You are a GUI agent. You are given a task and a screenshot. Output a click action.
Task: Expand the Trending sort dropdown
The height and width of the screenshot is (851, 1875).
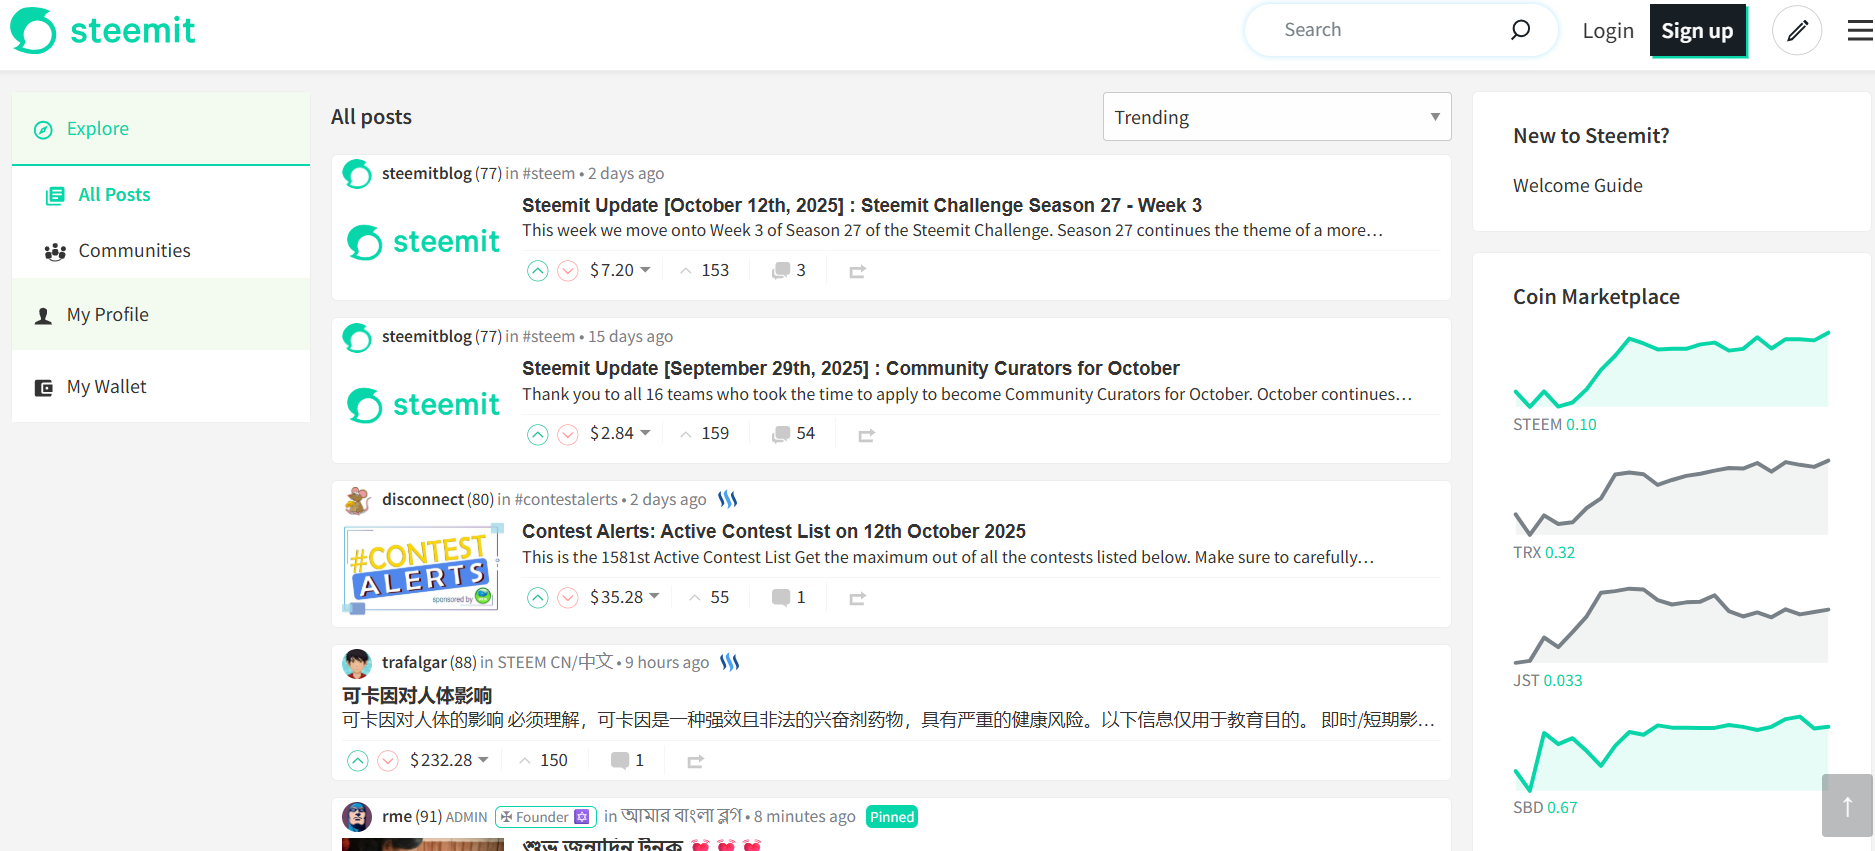tap(1277, 117)
